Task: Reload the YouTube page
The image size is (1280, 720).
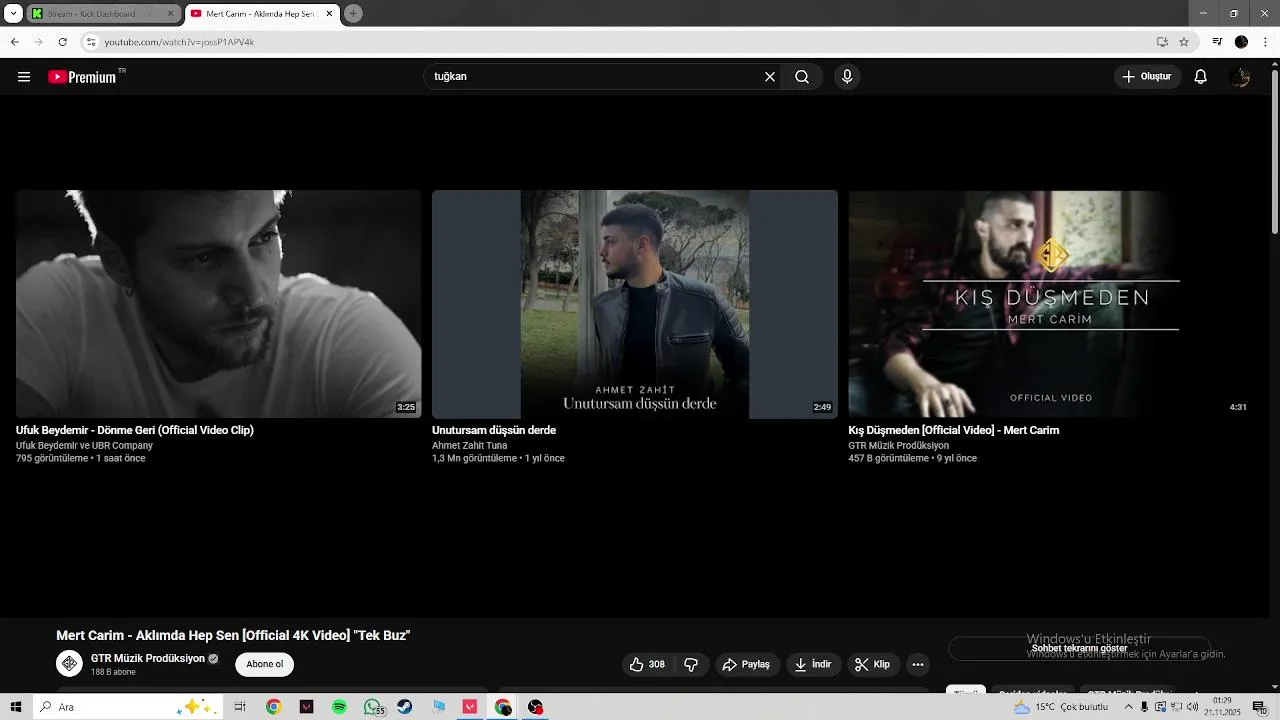Action: (x=62, y=42)
